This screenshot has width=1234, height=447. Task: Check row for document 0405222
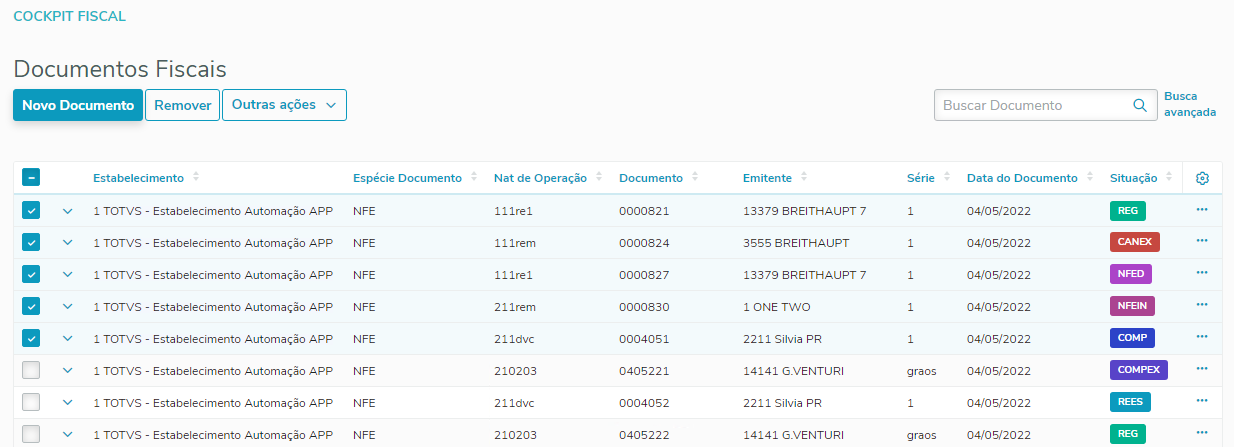click(31, 434)
